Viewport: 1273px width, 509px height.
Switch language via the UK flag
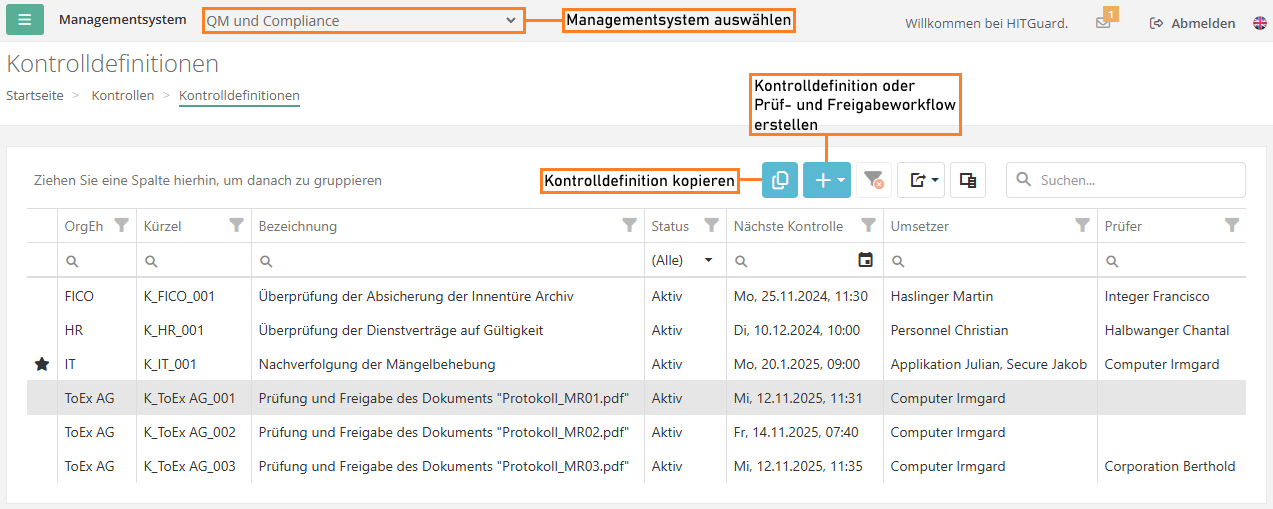(1260, 23)
